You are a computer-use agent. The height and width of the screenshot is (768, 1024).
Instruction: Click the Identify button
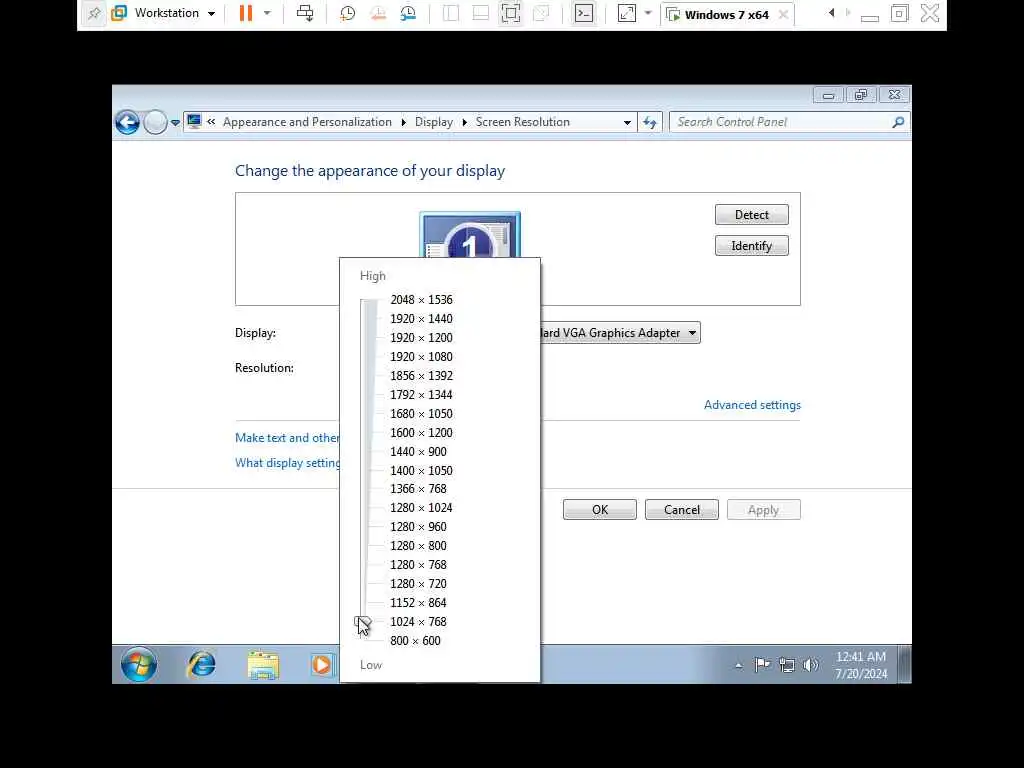click(752, 246)
